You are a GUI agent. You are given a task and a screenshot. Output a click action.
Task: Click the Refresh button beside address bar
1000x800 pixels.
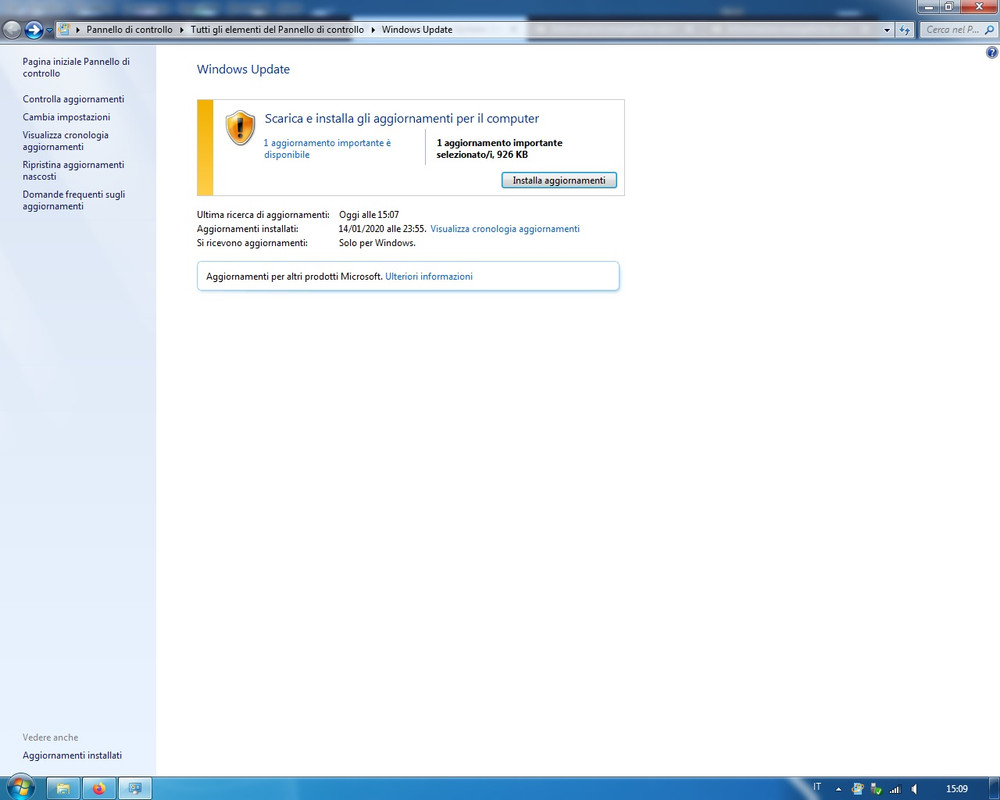[904, 30]
